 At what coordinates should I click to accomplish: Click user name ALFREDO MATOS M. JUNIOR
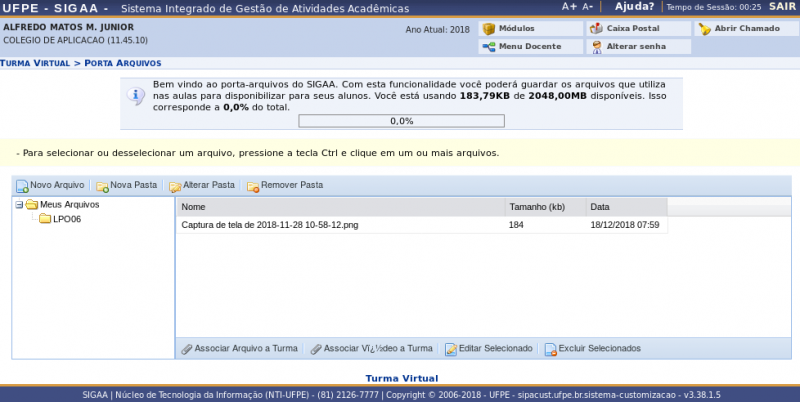coord(68,27)
